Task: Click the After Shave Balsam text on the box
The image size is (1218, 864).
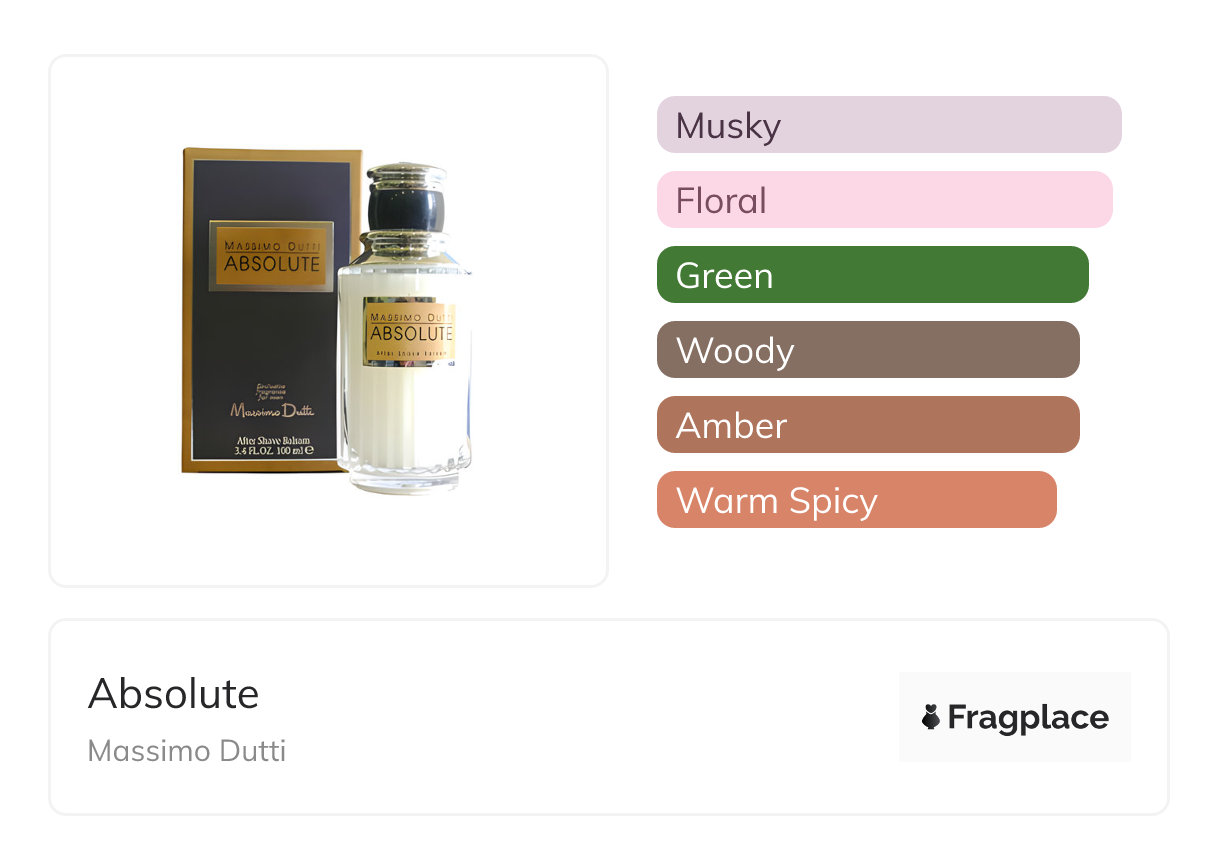Action: [272, 439]
